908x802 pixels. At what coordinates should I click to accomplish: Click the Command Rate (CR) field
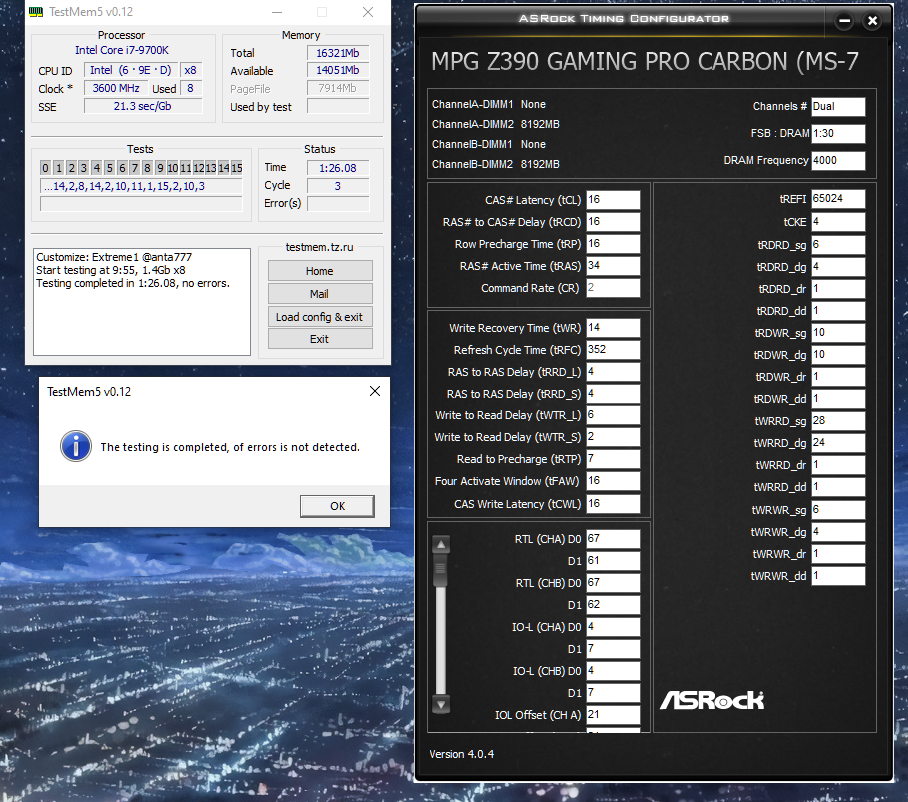point(613,288)
